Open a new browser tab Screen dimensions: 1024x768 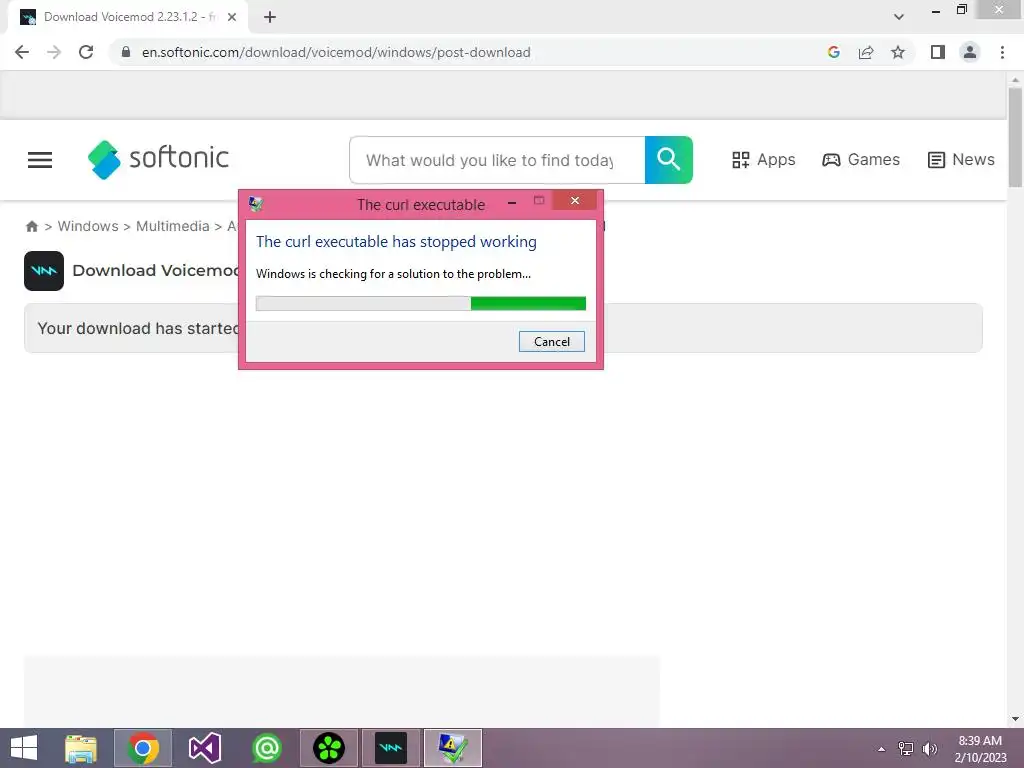tap(270, 18)
